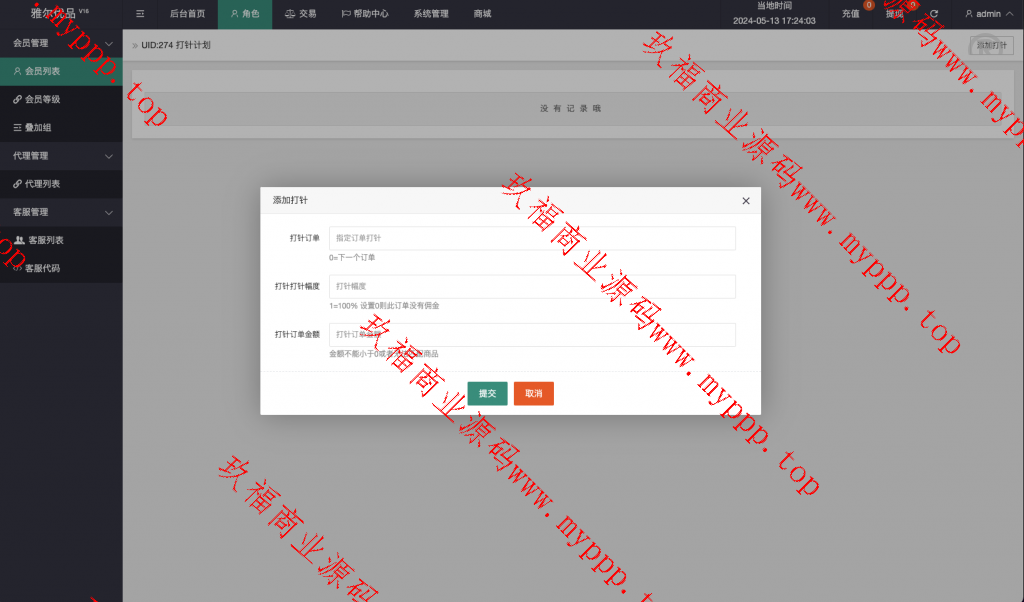Focus the 打针幅度 input field
Screen dimensions: 1024x602
coord(532,286)
